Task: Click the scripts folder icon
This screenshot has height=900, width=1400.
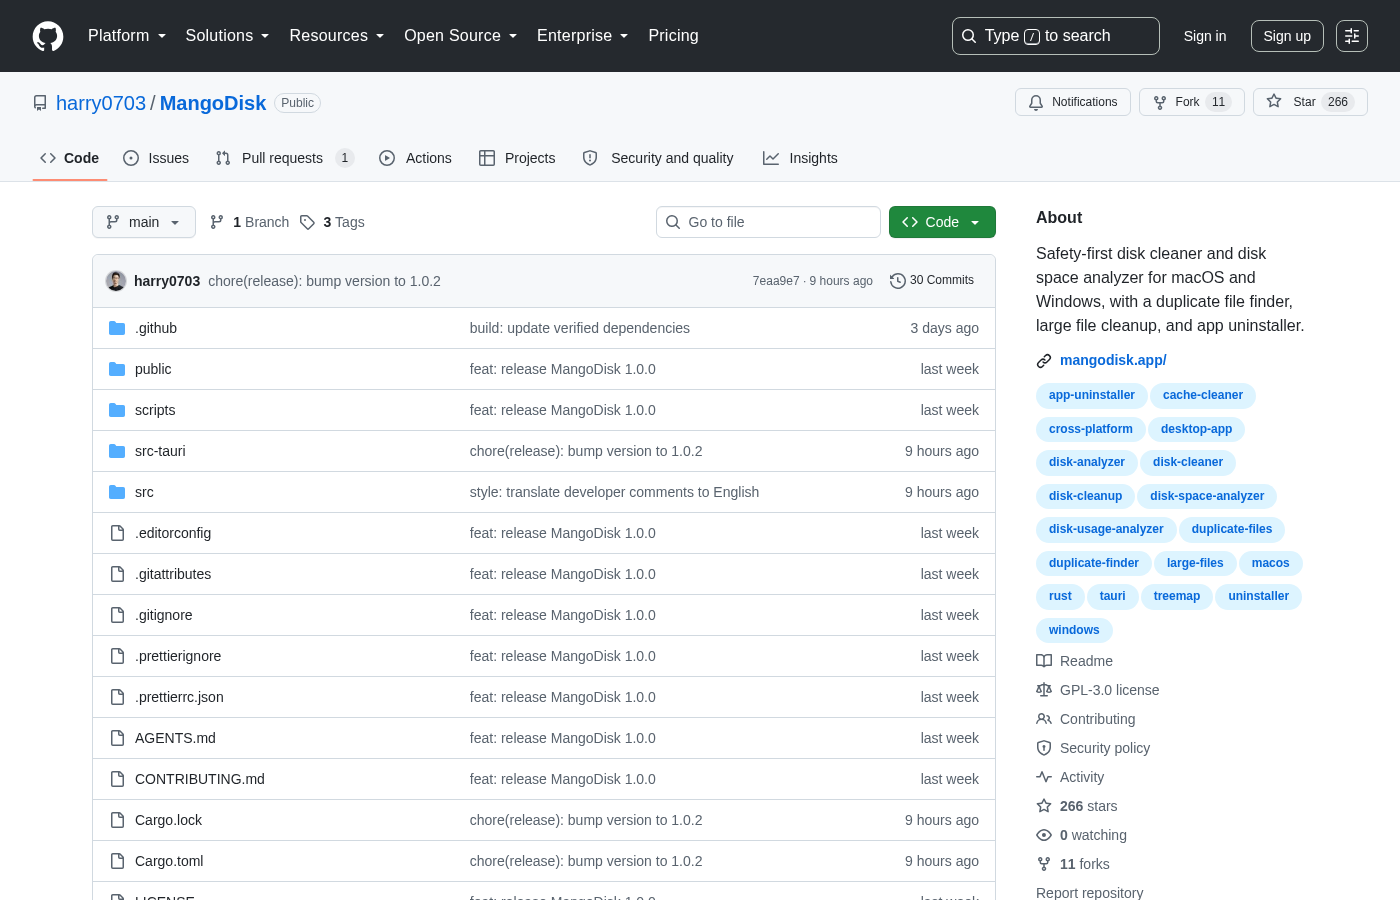Action: click(117, 410)
